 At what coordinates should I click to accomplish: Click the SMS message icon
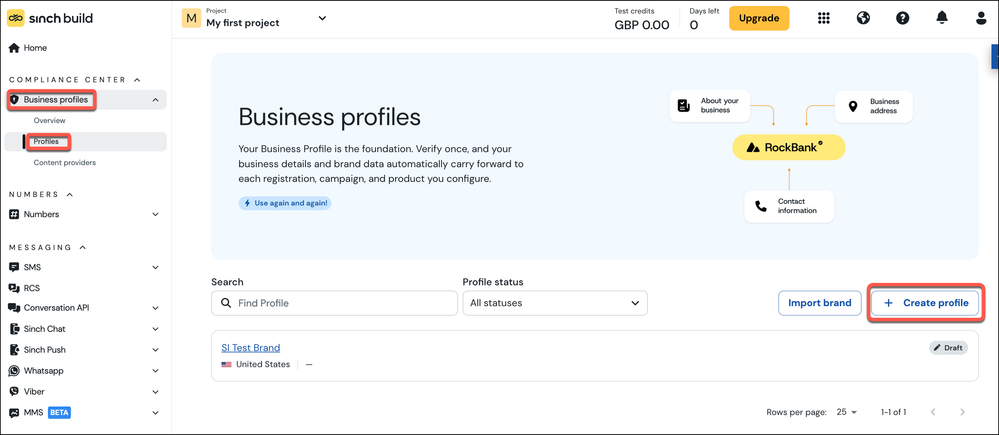[14, 267]
